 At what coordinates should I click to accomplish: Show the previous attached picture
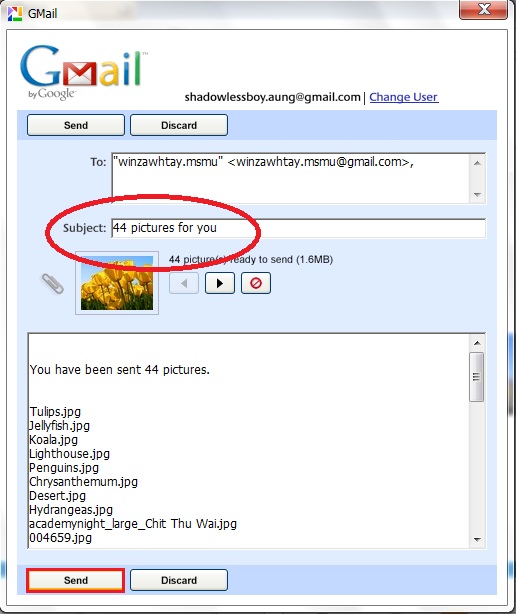point(184,283)
